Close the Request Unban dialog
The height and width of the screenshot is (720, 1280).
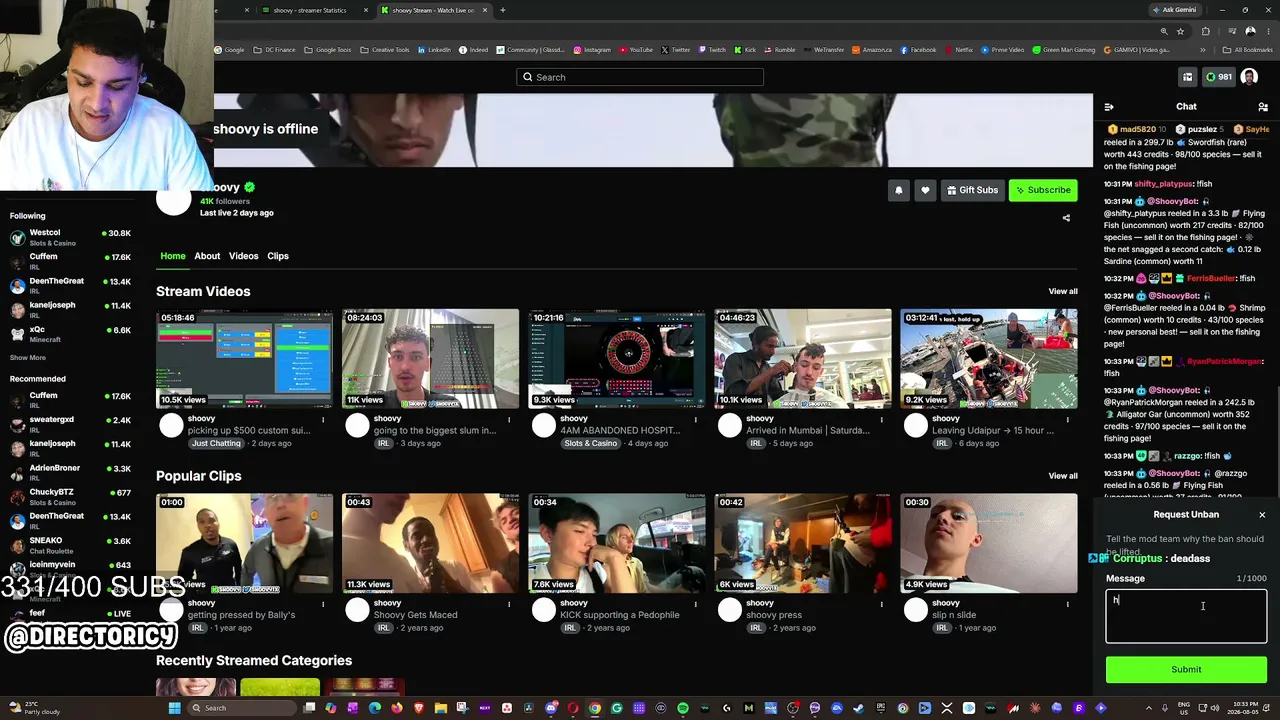tap(1262, 515)
